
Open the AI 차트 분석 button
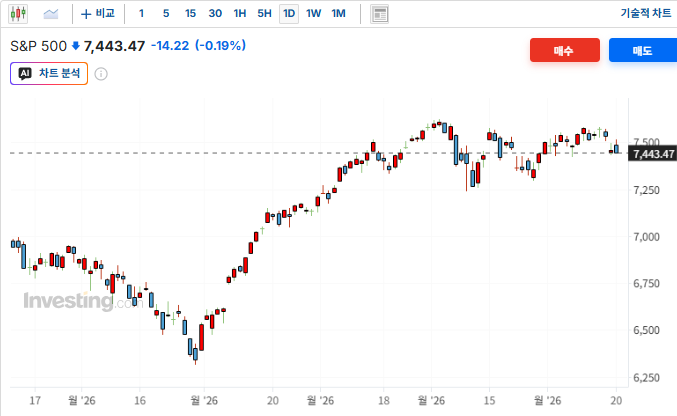[x=49, y=73]
